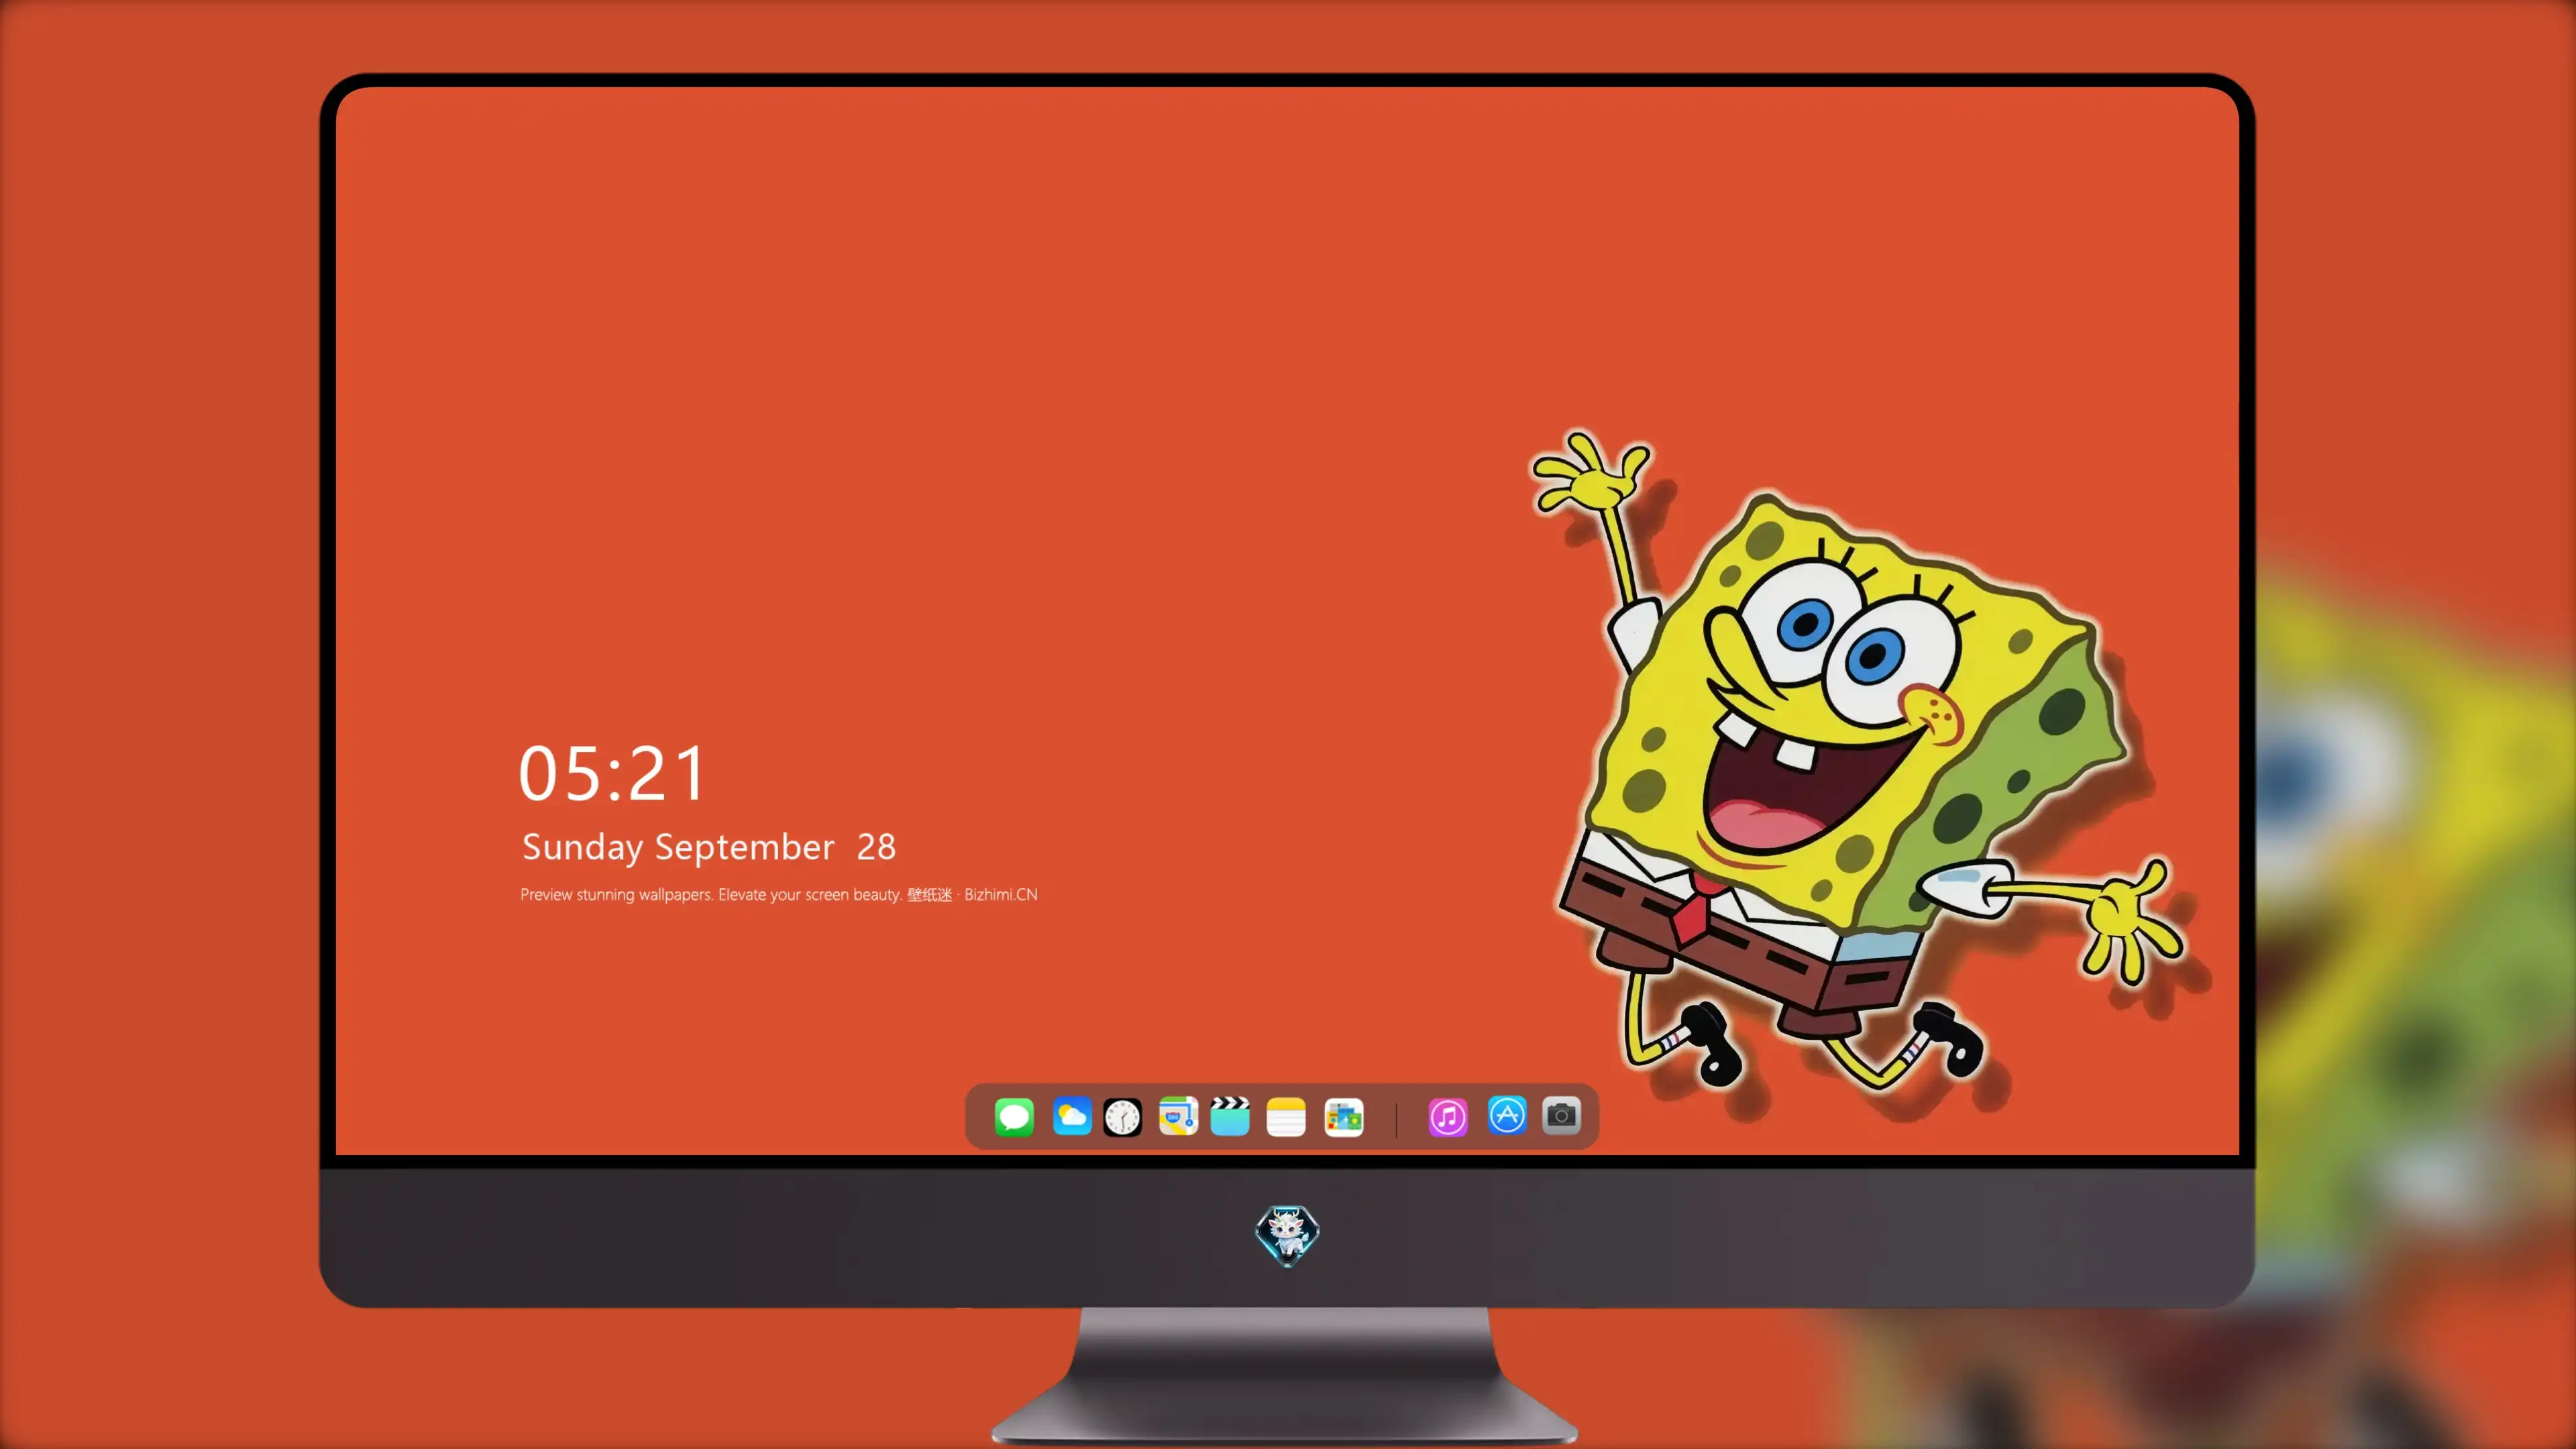This screenshot has height=1449, width=2576.
Task: Launch the Clock app from the dock
Action: [1122, 1117]
